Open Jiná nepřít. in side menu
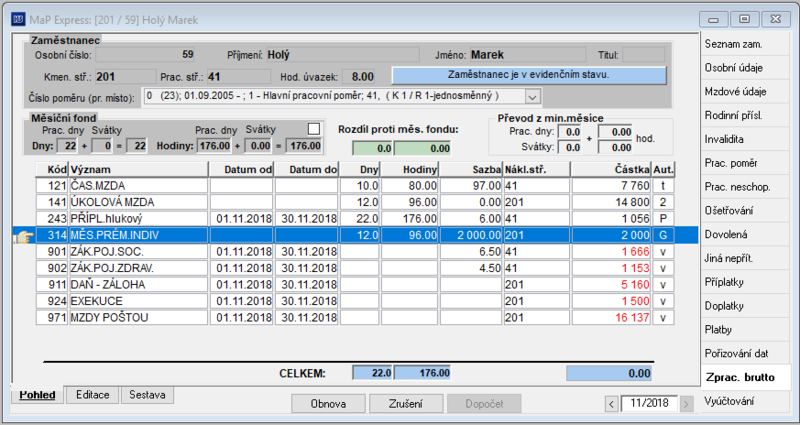The width and height of the screenshot is (800, 425). [745, 258]
